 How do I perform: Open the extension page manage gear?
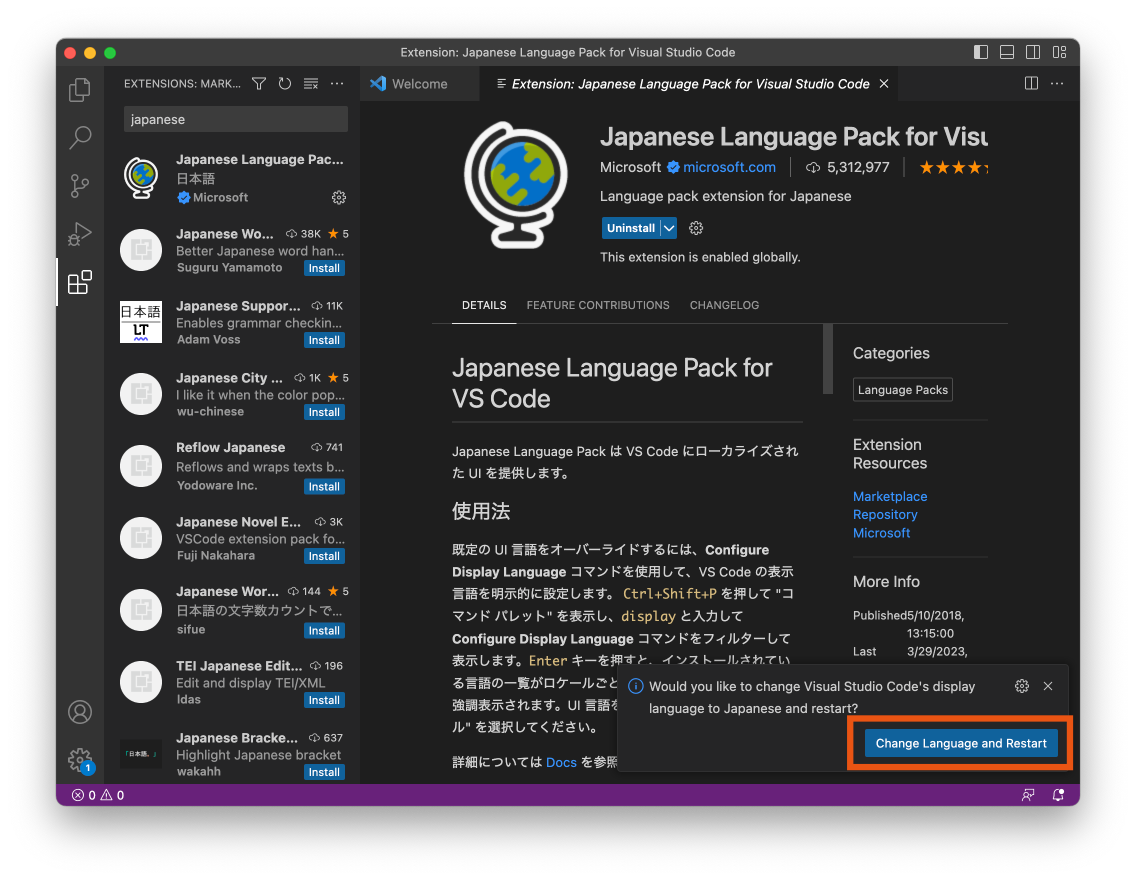(696, 228)
